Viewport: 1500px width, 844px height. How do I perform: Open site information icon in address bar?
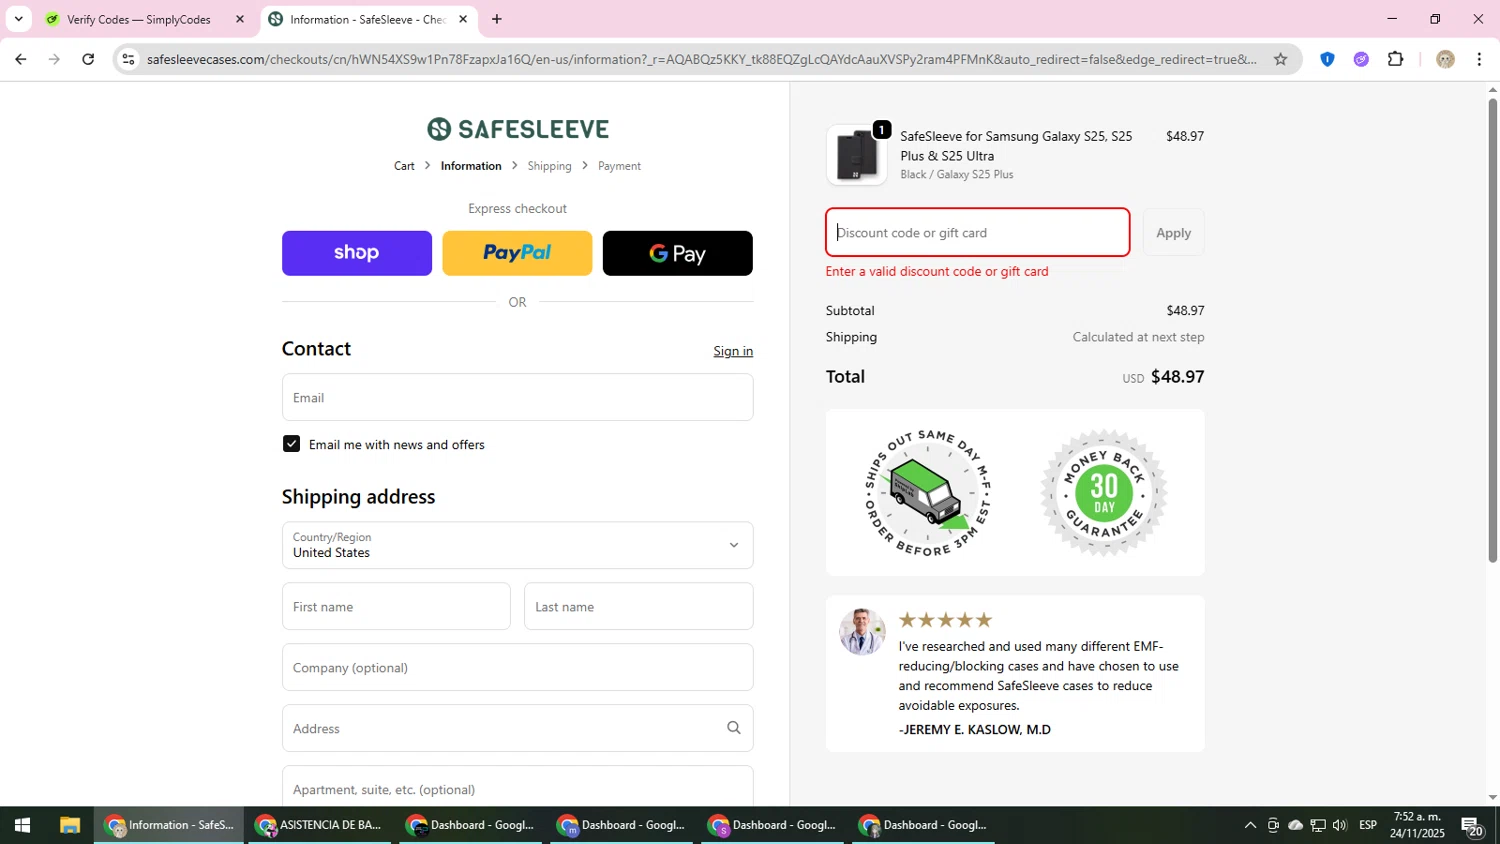(x=128, y=59)
